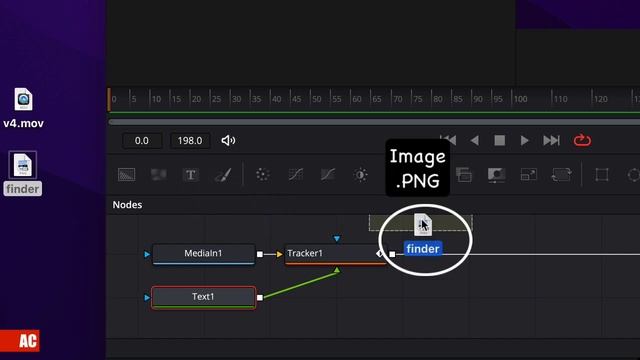
Task: Click the green foreground input on Tracker1
Action: pyautogui.click(x=337, y=270)
